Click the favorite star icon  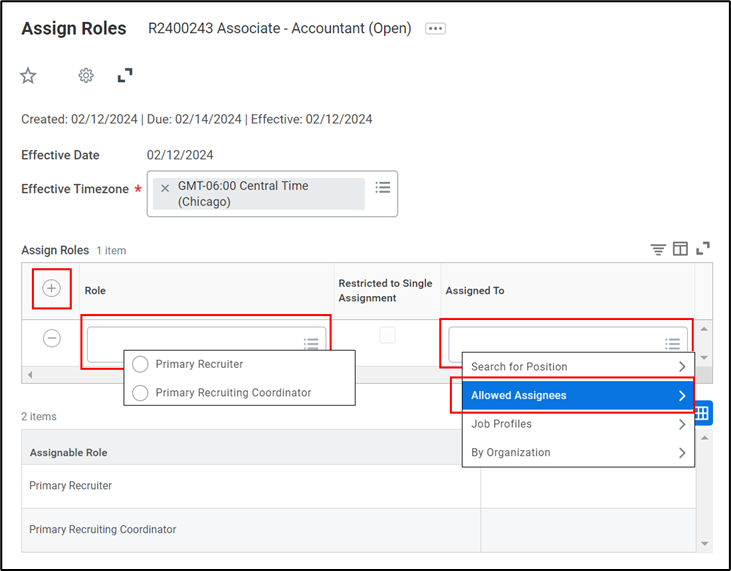[28, 76]
